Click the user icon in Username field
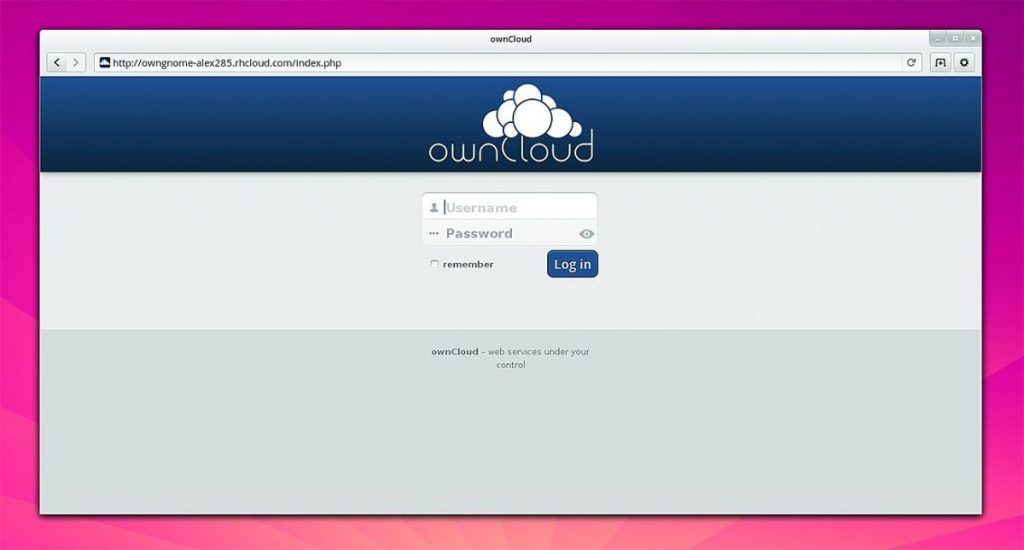Screen dimensions: 1024x550 coord(434,208)
